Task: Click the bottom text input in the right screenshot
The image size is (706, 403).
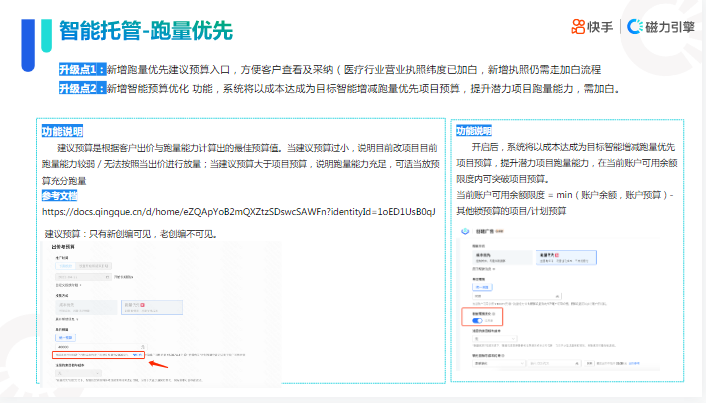Action: coord(555,363)
